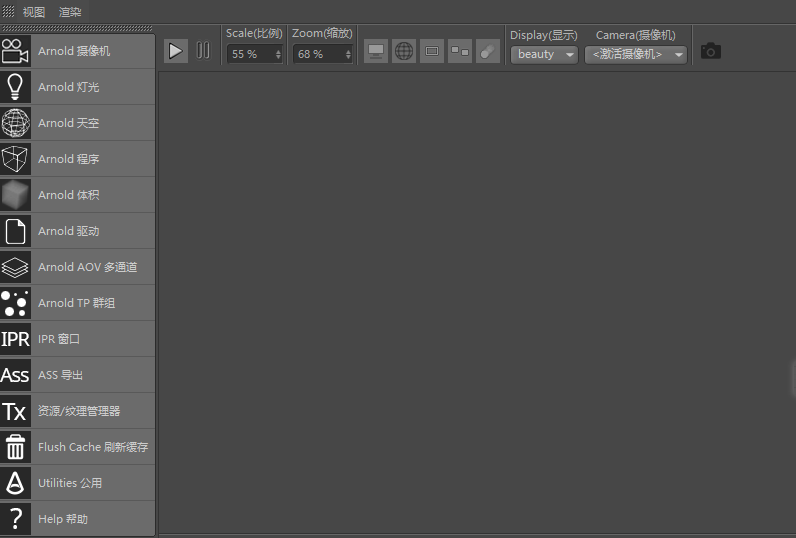Image resolution: width=796 pixels, height=538 pixels.
Task: Click the Flush Cache trash icon
Action: click(x=15, y=447)
